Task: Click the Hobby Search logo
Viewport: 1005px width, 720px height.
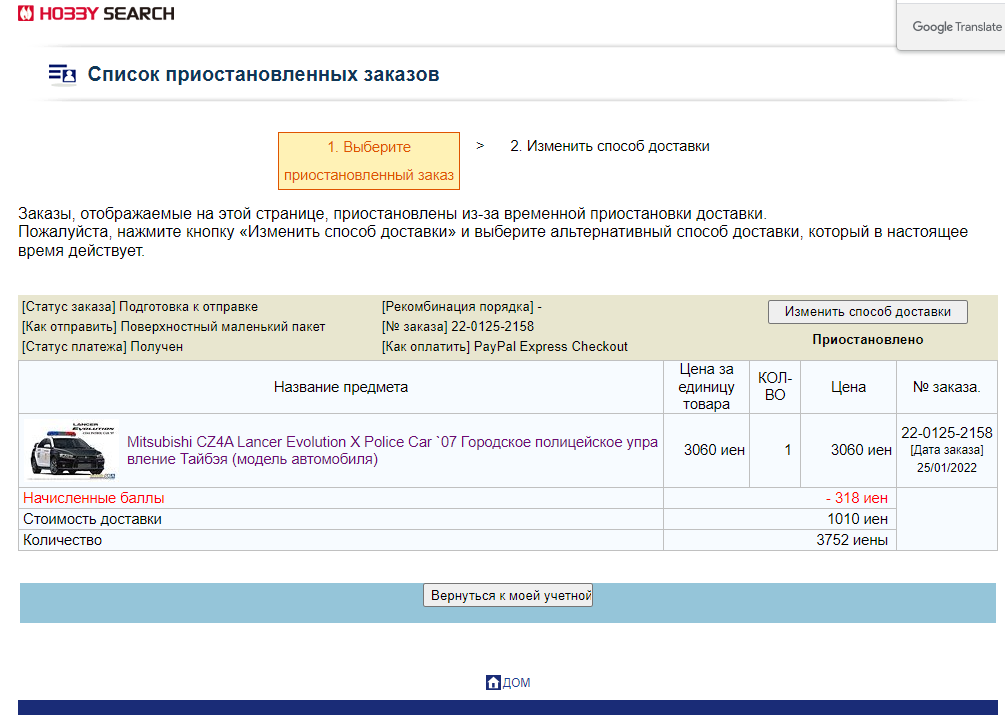Action: click(96, 14)
